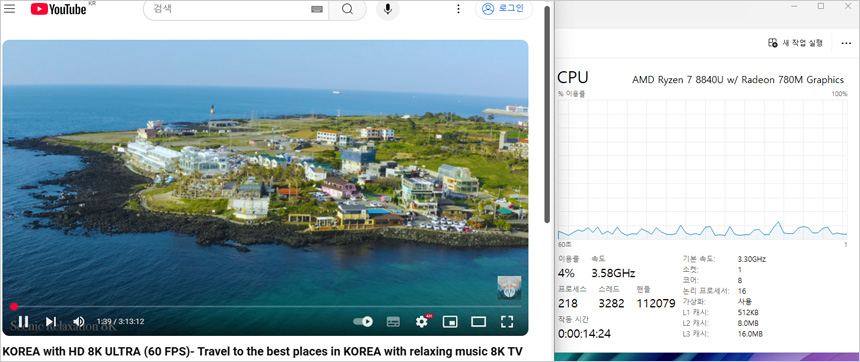This screenshot has height=362, width=860.
Task: Open the on-screen keyboard icon in search
Action: pos(316,9)
